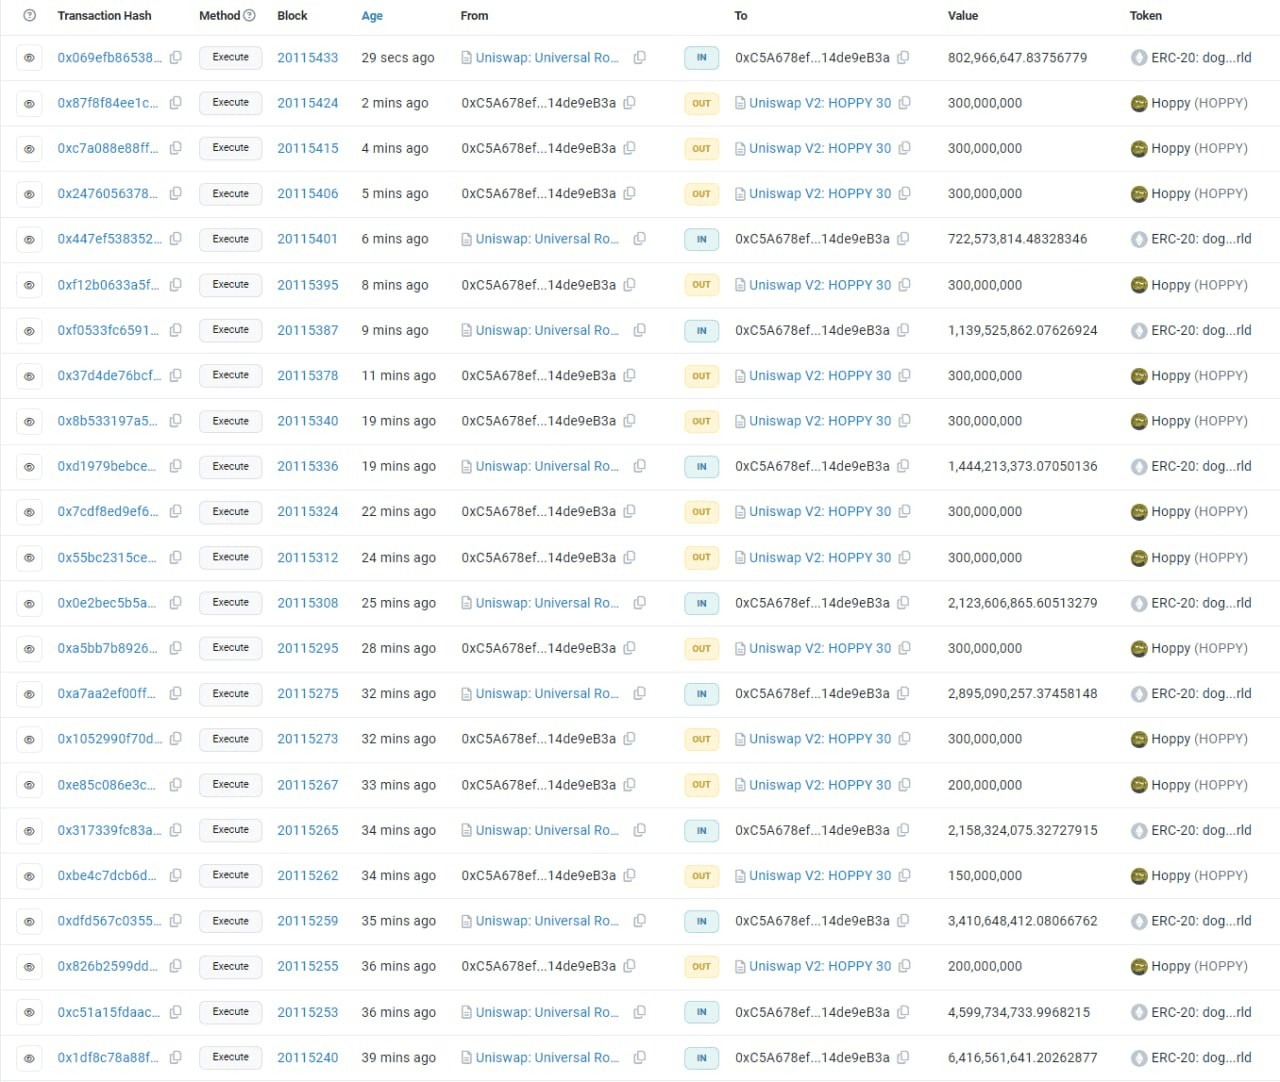Screen dimensions: 1280x1082
Task: Copy hash 0x447ef538352 to clipboard
Action: click(x=176, y=239)
